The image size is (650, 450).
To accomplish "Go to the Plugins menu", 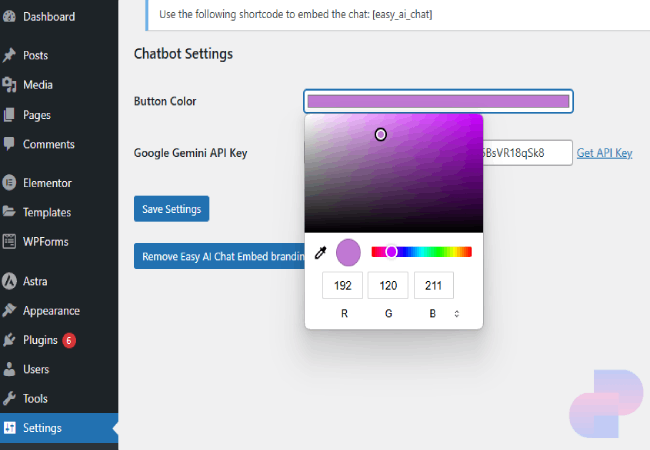I will point(40,340).
